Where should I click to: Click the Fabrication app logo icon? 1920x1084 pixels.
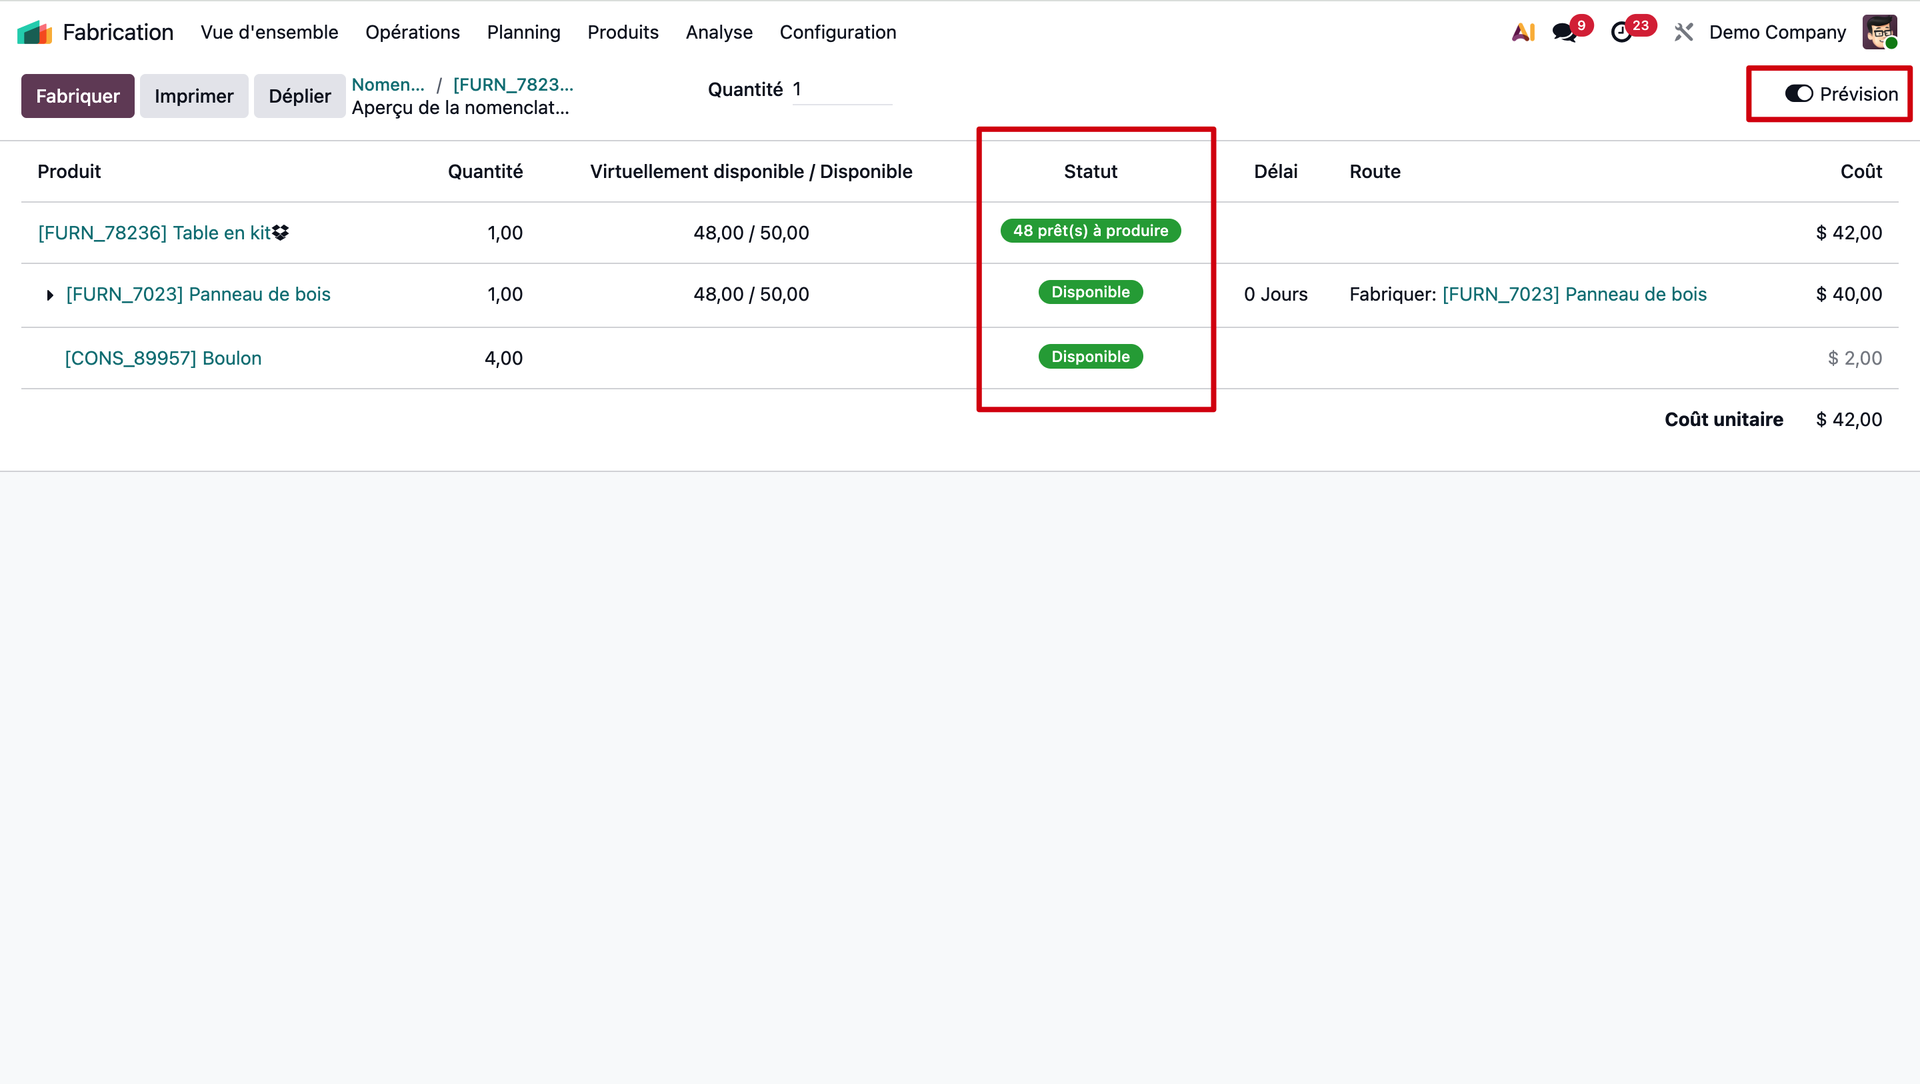[x=34, y=32]
